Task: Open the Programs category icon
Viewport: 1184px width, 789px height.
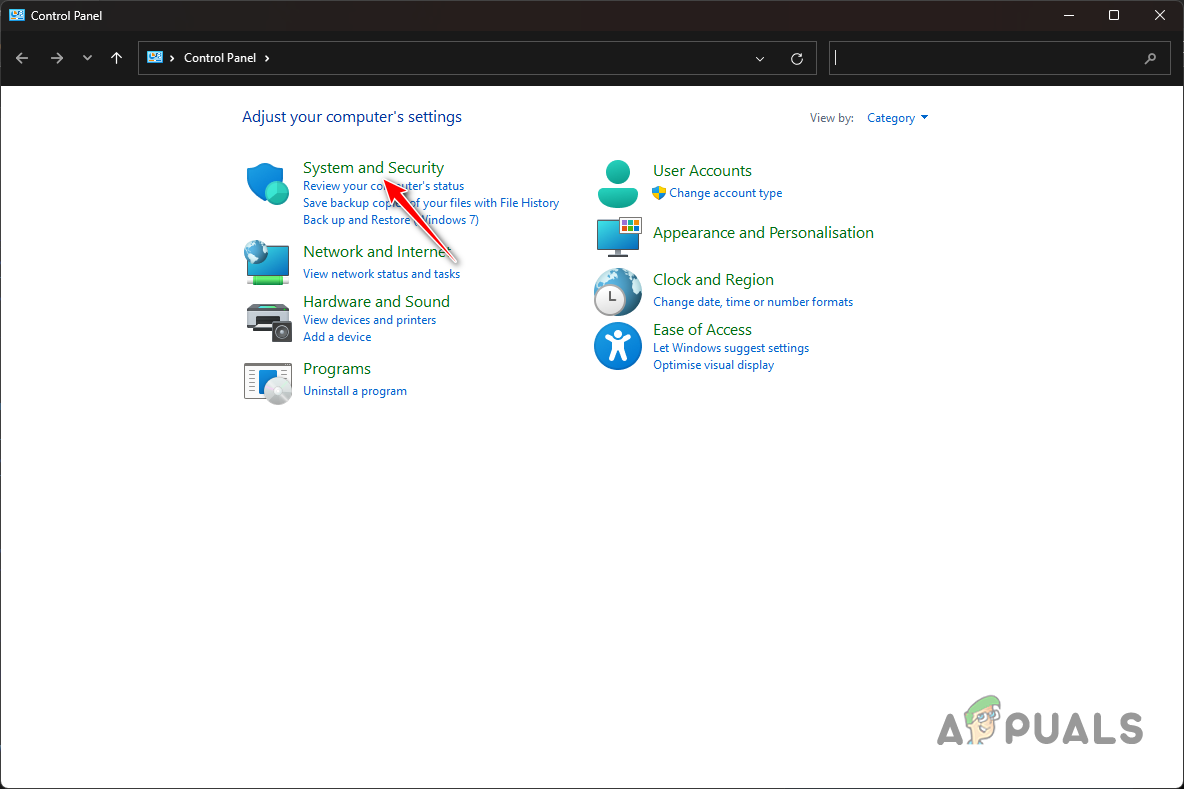Action: (x=267, y=383)
